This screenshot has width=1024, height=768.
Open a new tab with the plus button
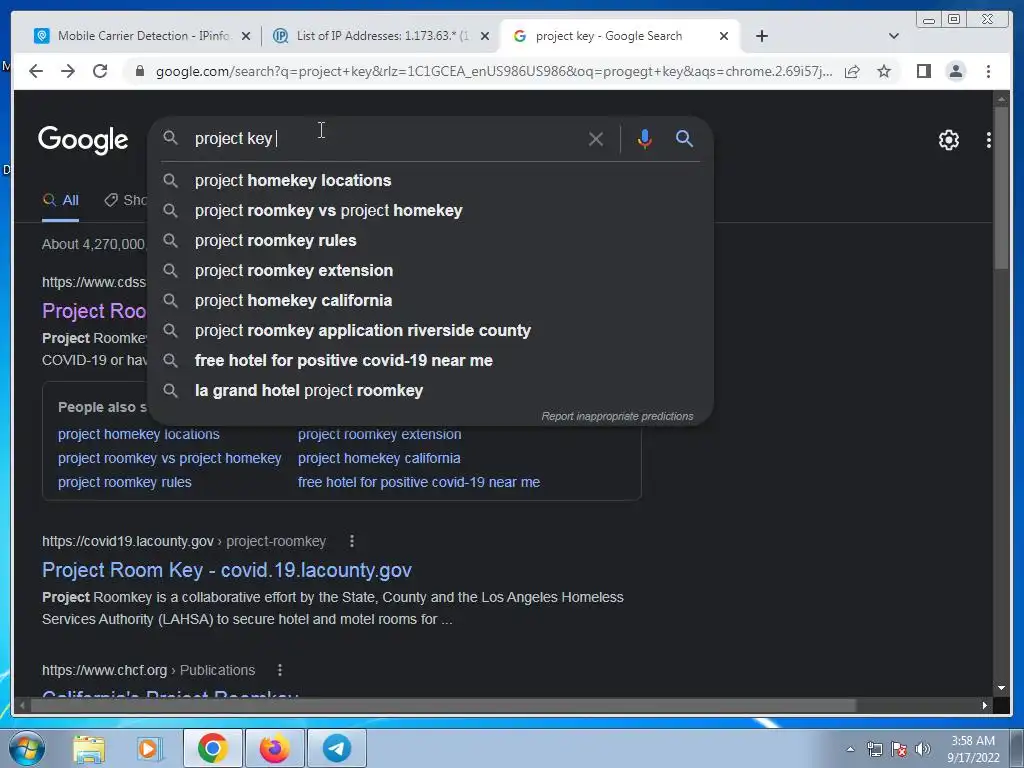[761, 36]
